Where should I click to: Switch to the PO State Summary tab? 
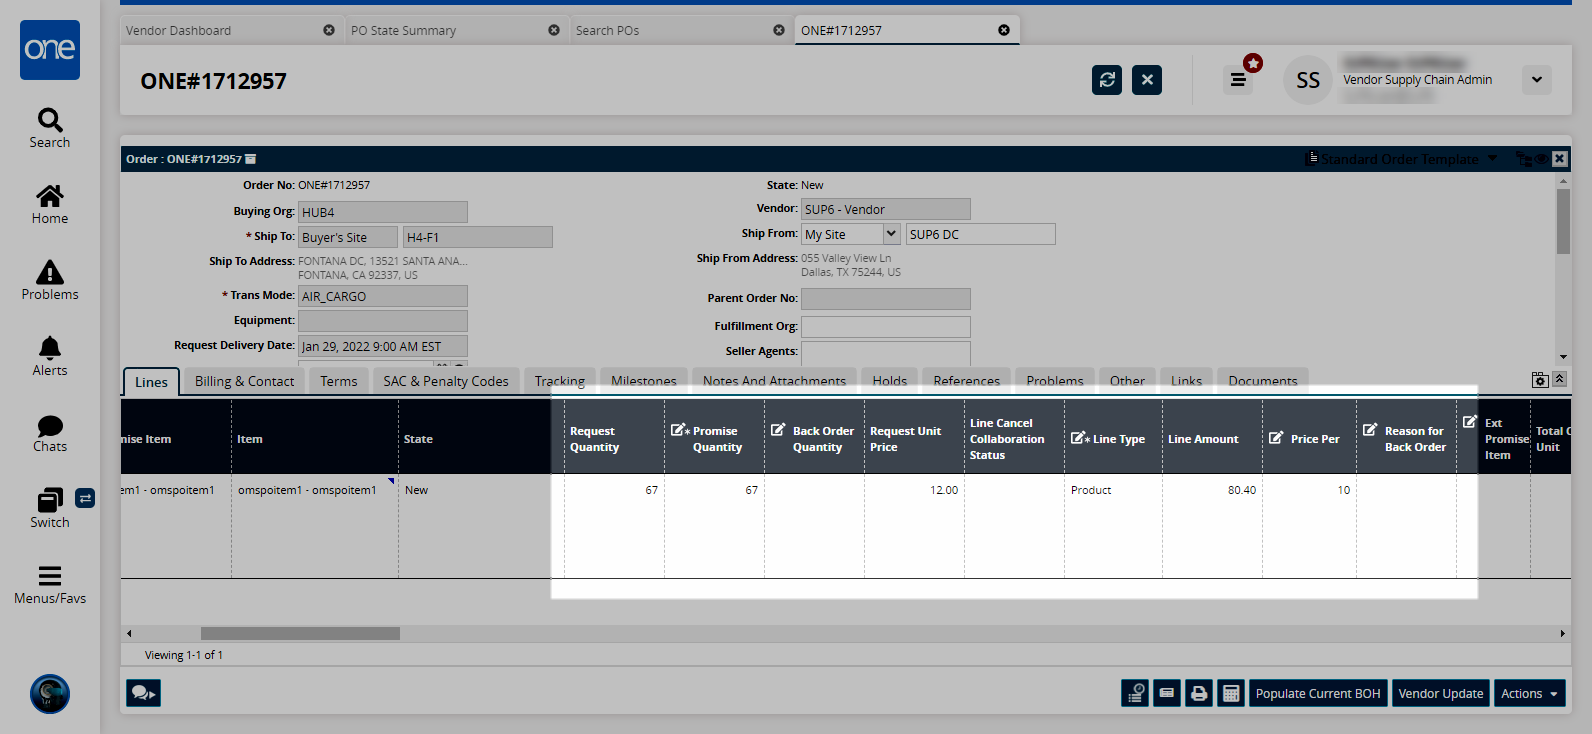coord(403,30)
